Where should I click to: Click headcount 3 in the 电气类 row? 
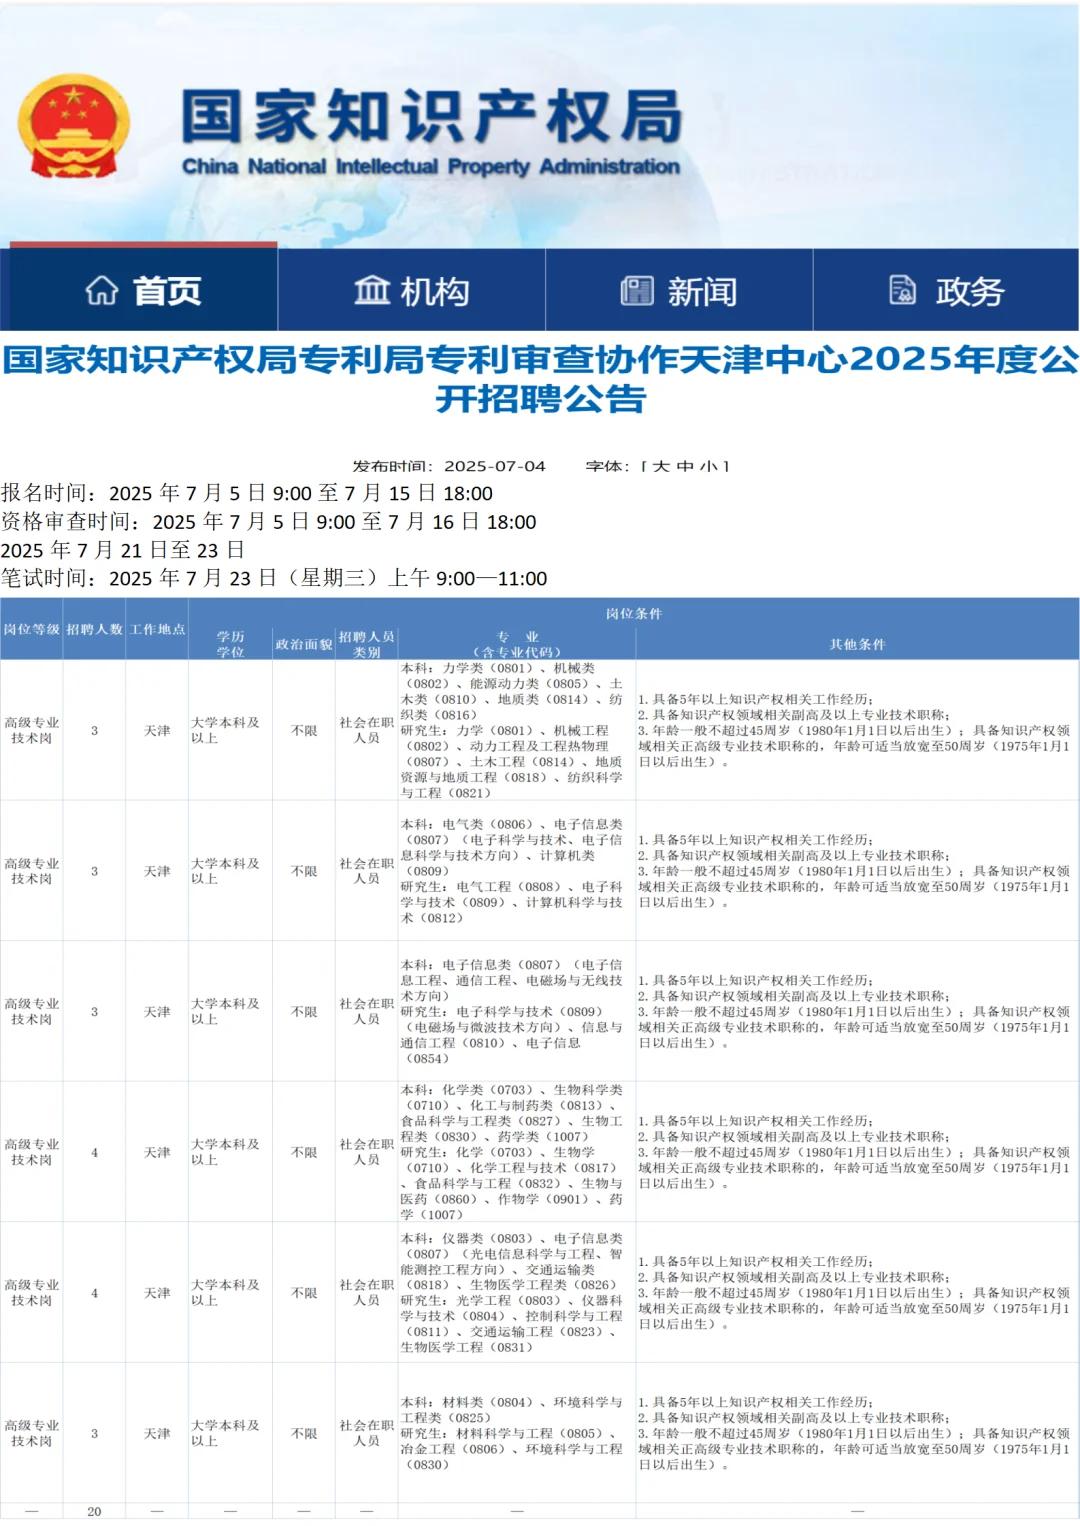pos(94,871)
